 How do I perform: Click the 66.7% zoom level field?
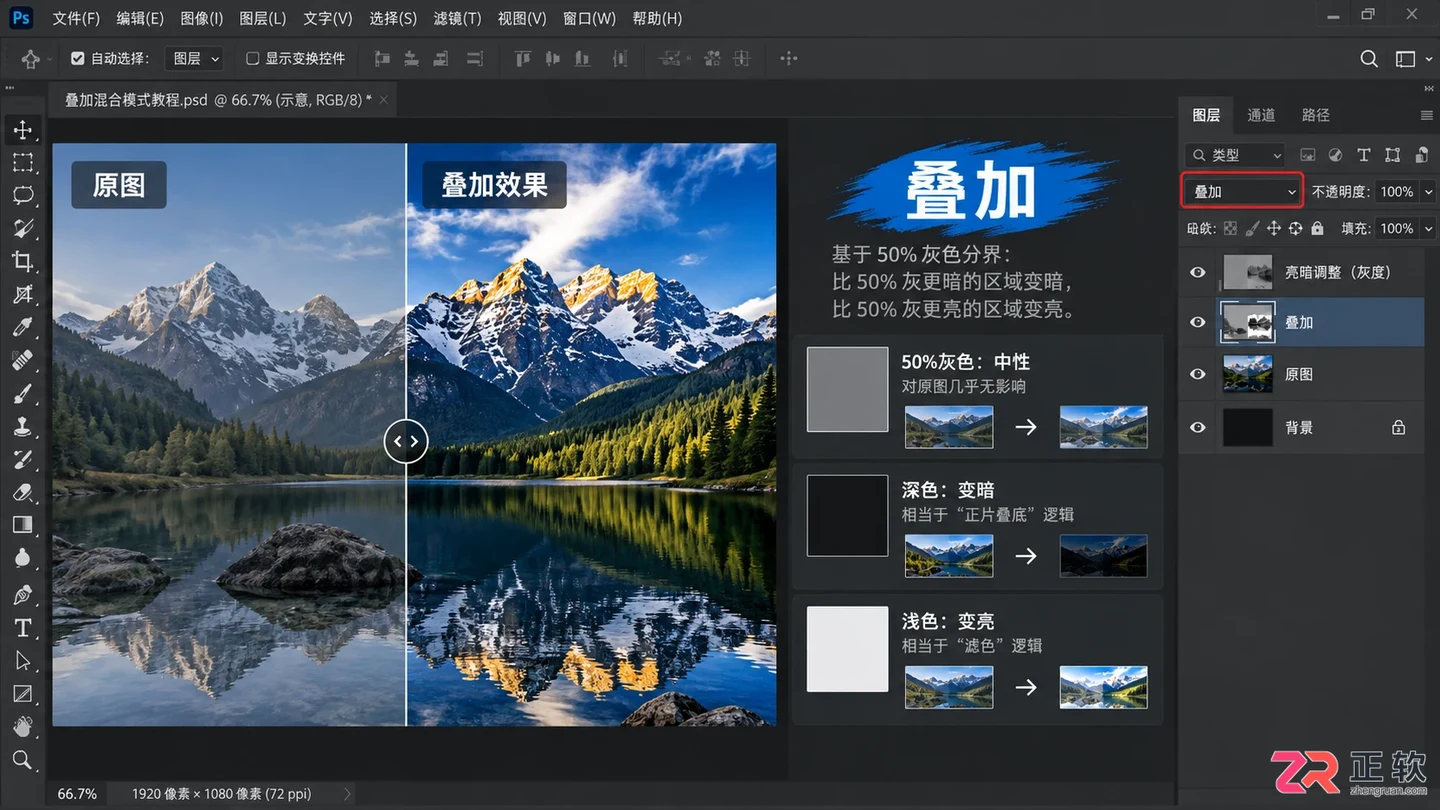[77, 794]
